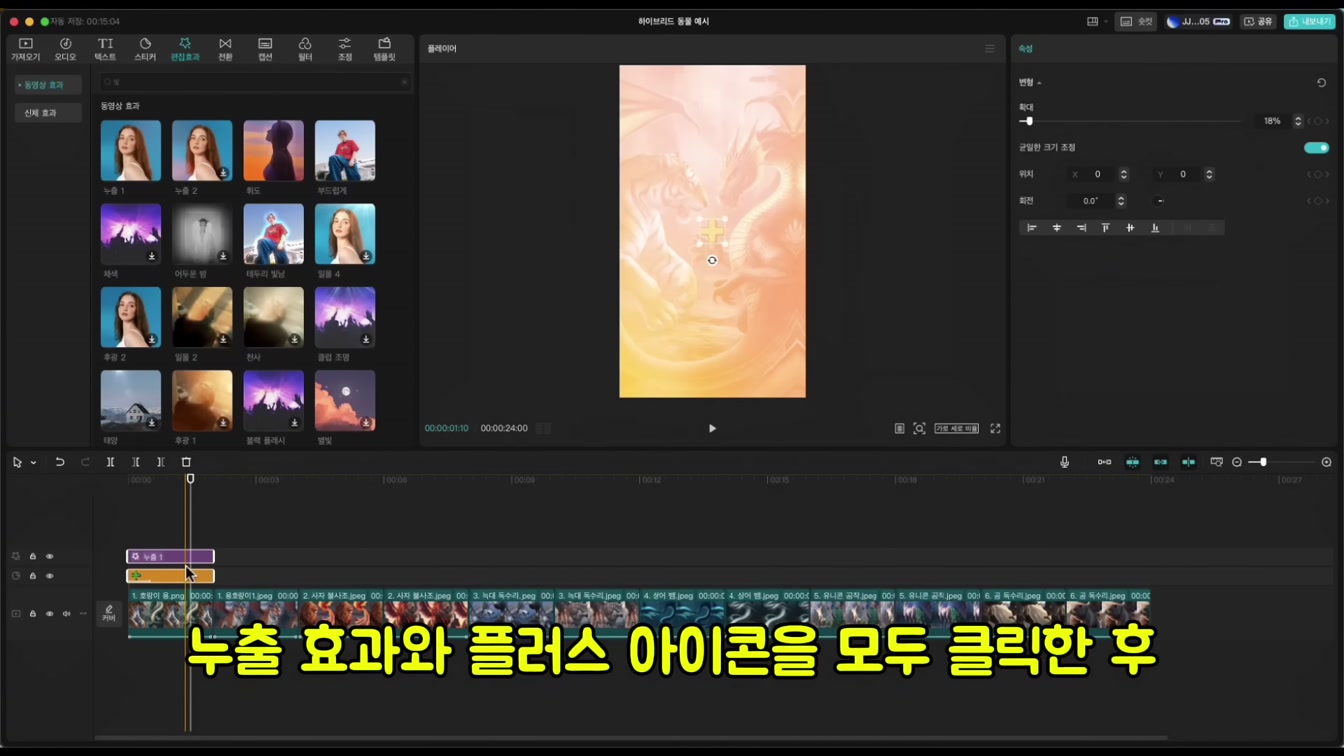
Task: Align the clip to the bottom edge
Action: 1155,228
